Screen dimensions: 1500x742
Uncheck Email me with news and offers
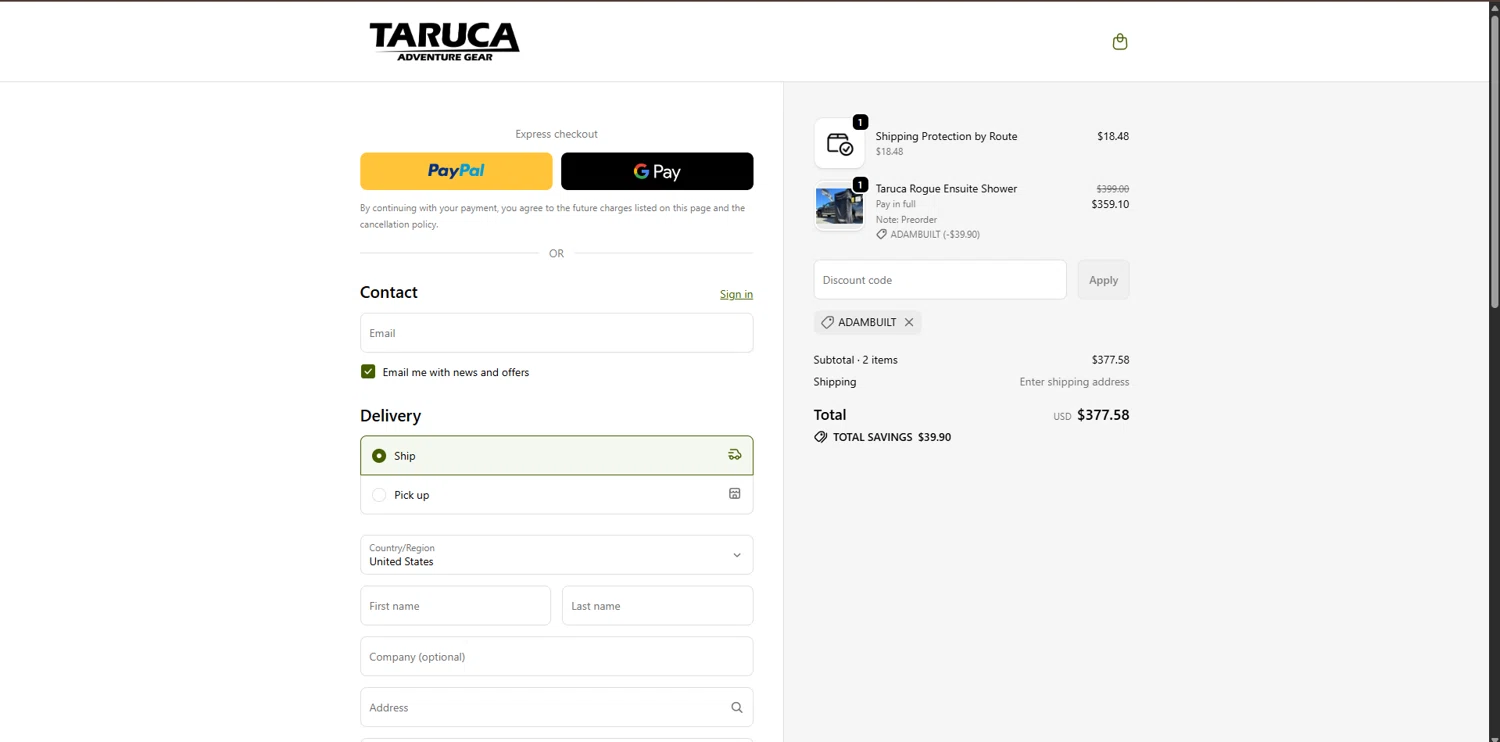[x=368, y=371]
